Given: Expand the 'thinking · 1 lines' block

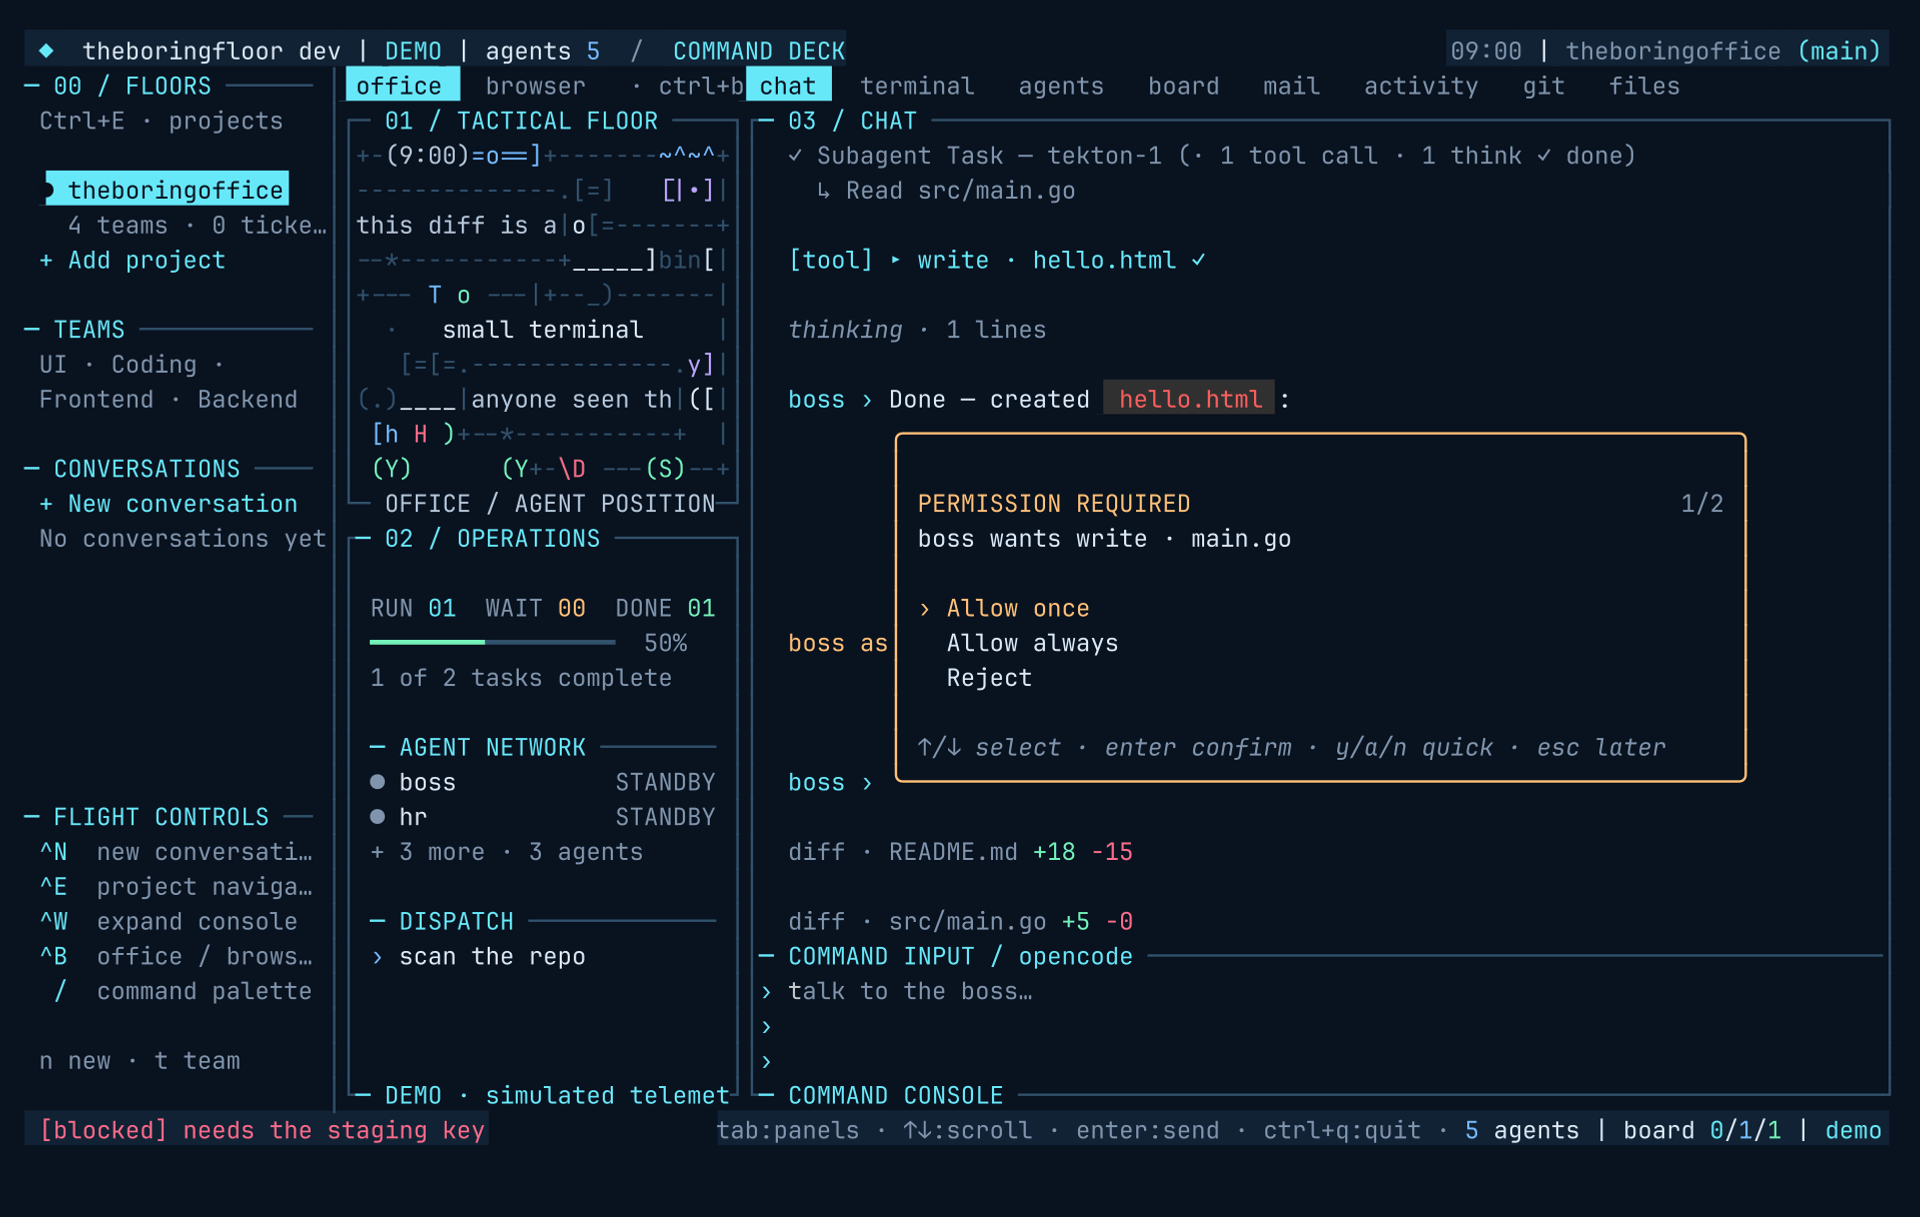Looking at the screenshot, I should tap(917, 330).
